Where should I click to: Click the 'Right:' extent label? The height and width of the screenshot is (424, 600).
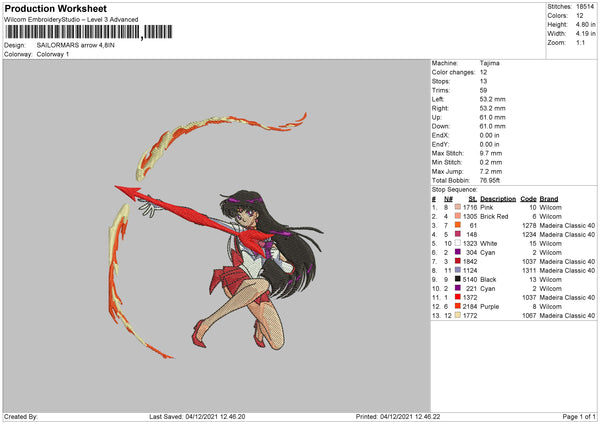coord(440,108)
